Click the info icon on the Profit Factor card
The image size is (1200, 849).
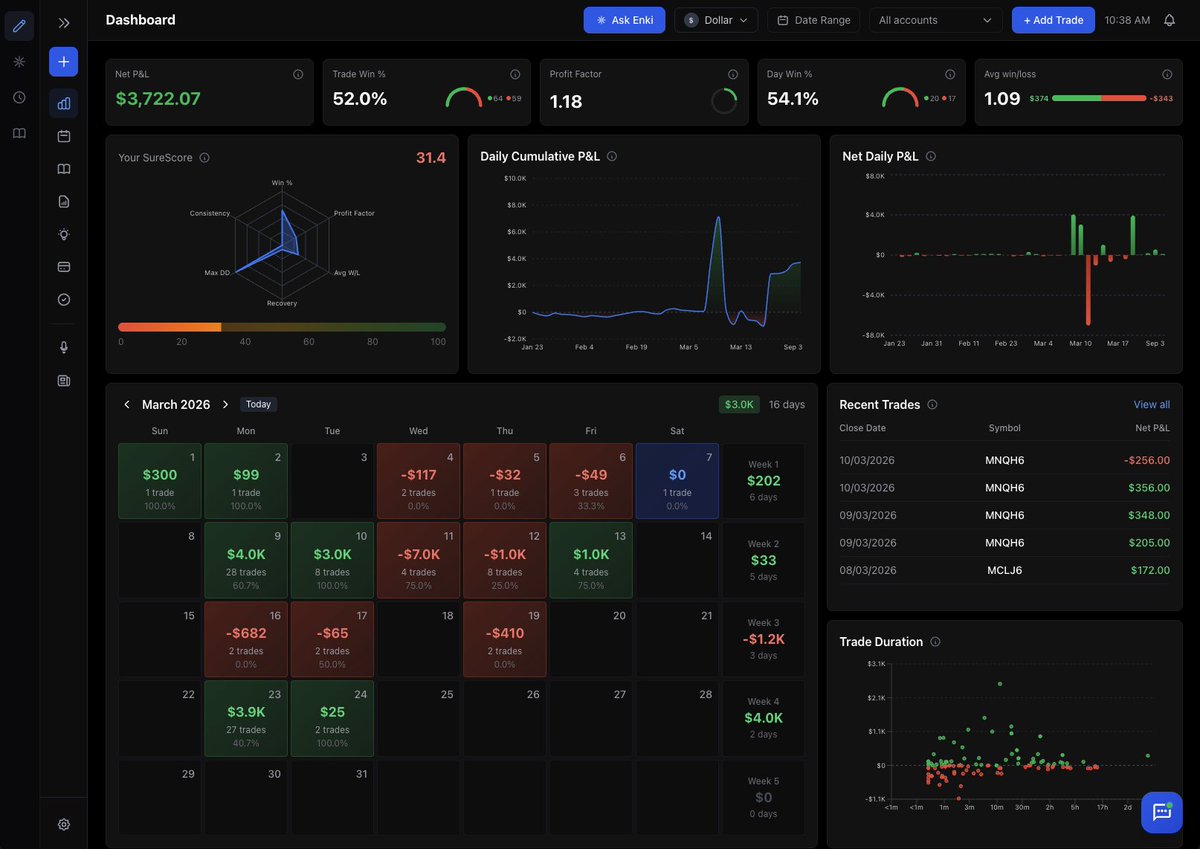[733, 74]
